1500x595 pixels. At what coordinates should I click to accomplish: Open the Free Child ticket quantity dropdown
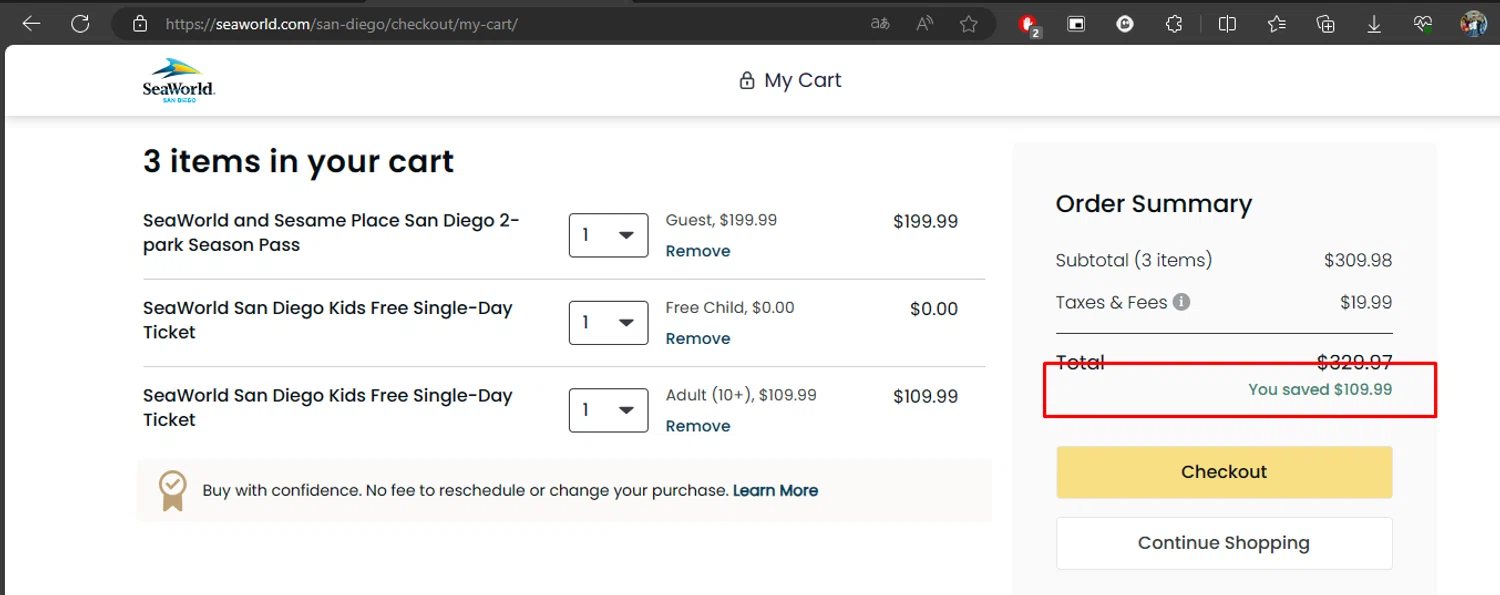608,322
